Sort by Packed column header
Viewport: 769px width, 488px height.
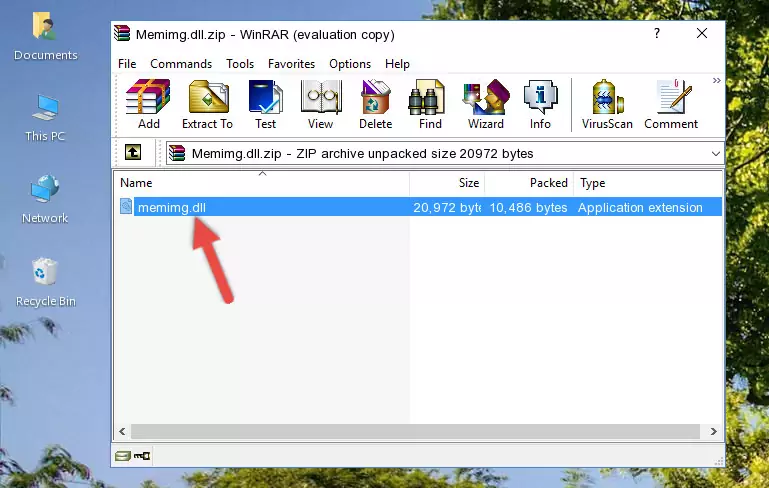point(529,183)
